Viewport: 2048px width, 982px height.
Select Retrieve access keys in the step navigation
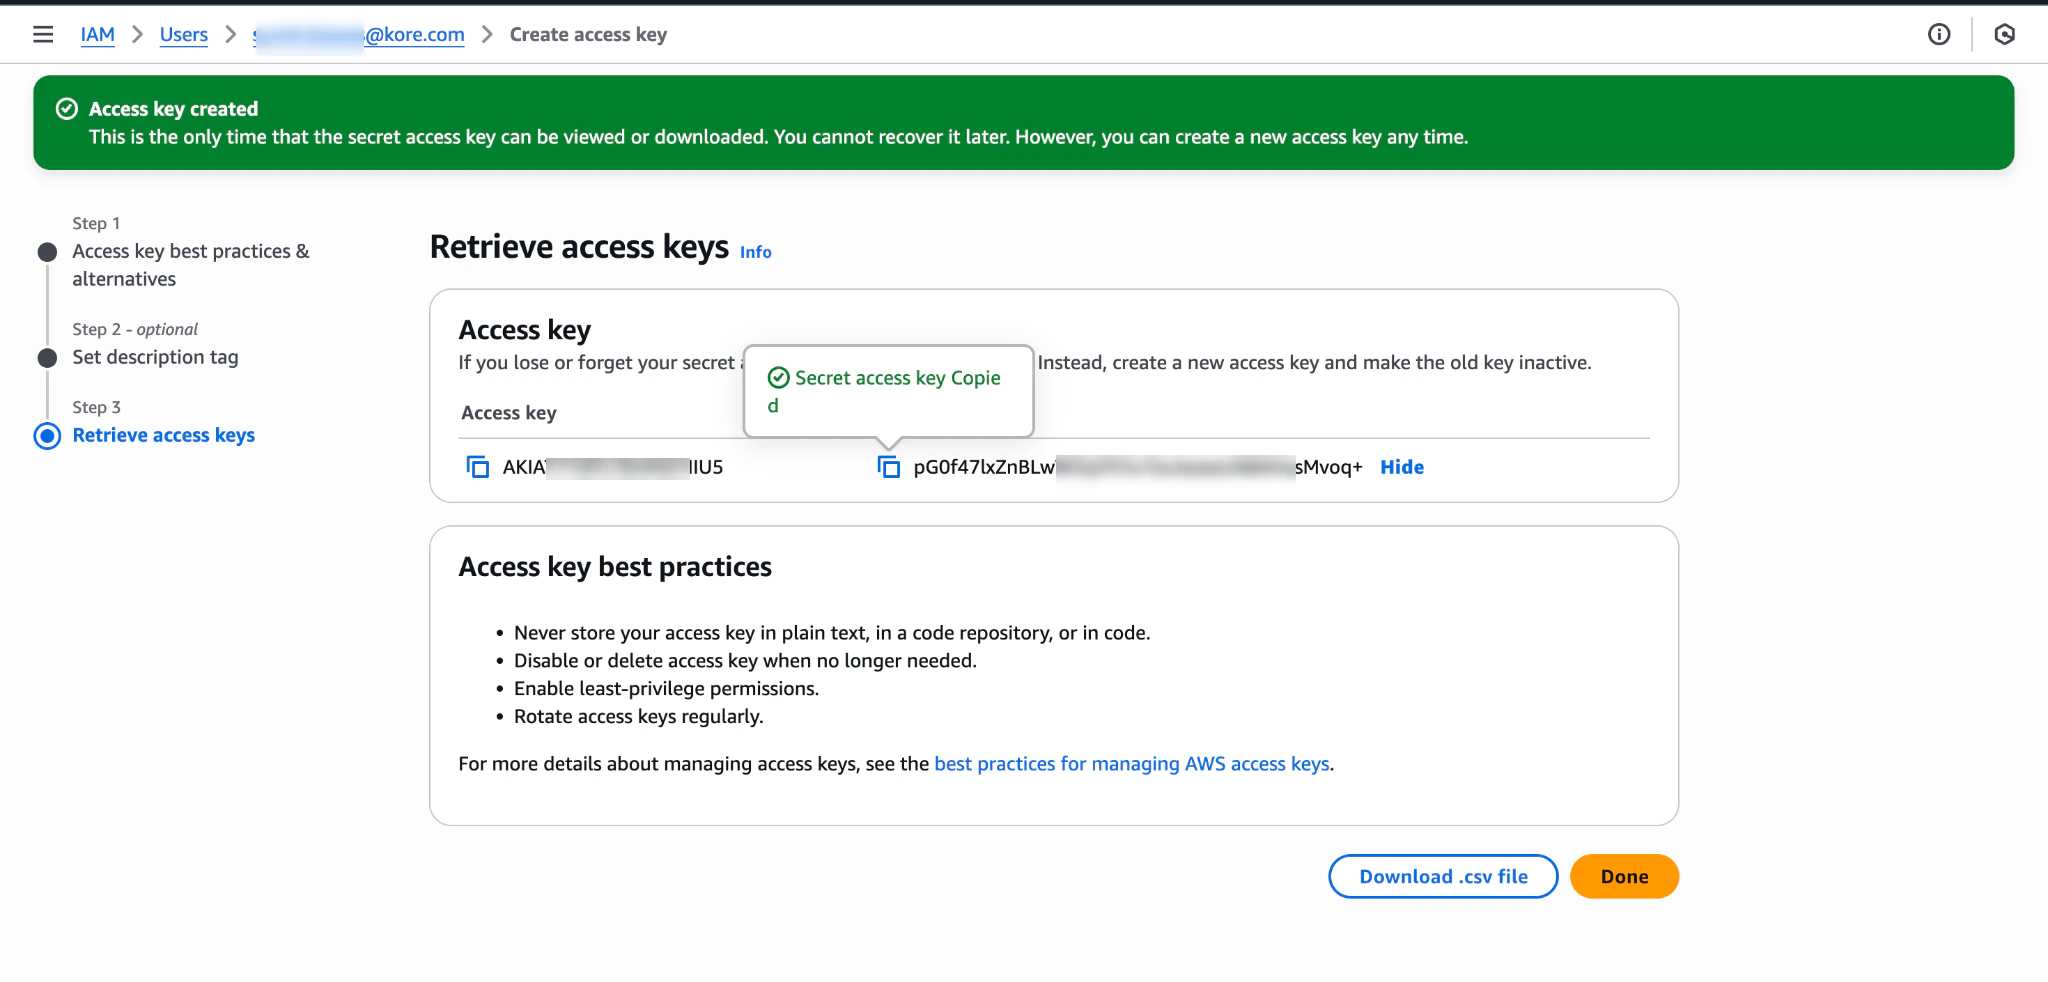pos(163,435)
